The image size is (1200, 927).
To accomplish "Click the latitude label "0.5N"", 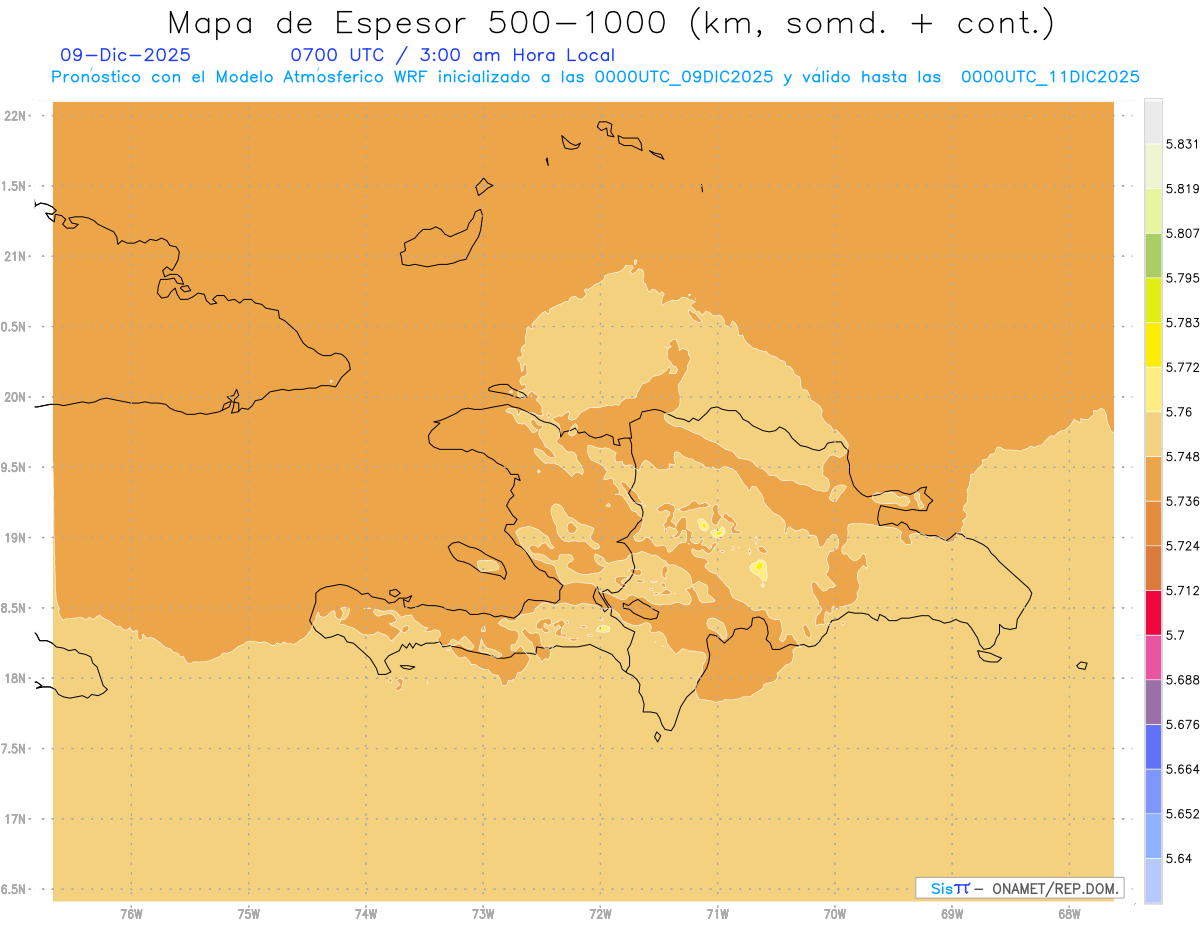I will click(x=15, y=327).
